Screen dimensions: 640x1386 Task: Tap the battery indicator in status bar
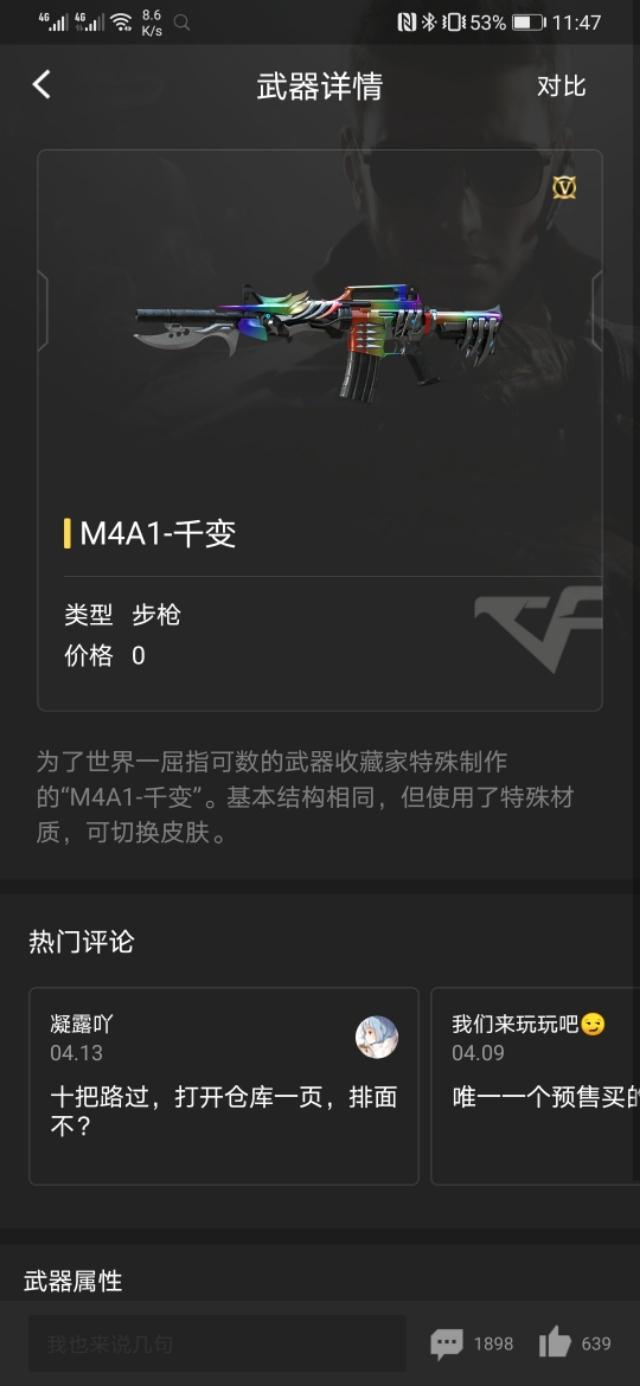[x=529, y=22]
